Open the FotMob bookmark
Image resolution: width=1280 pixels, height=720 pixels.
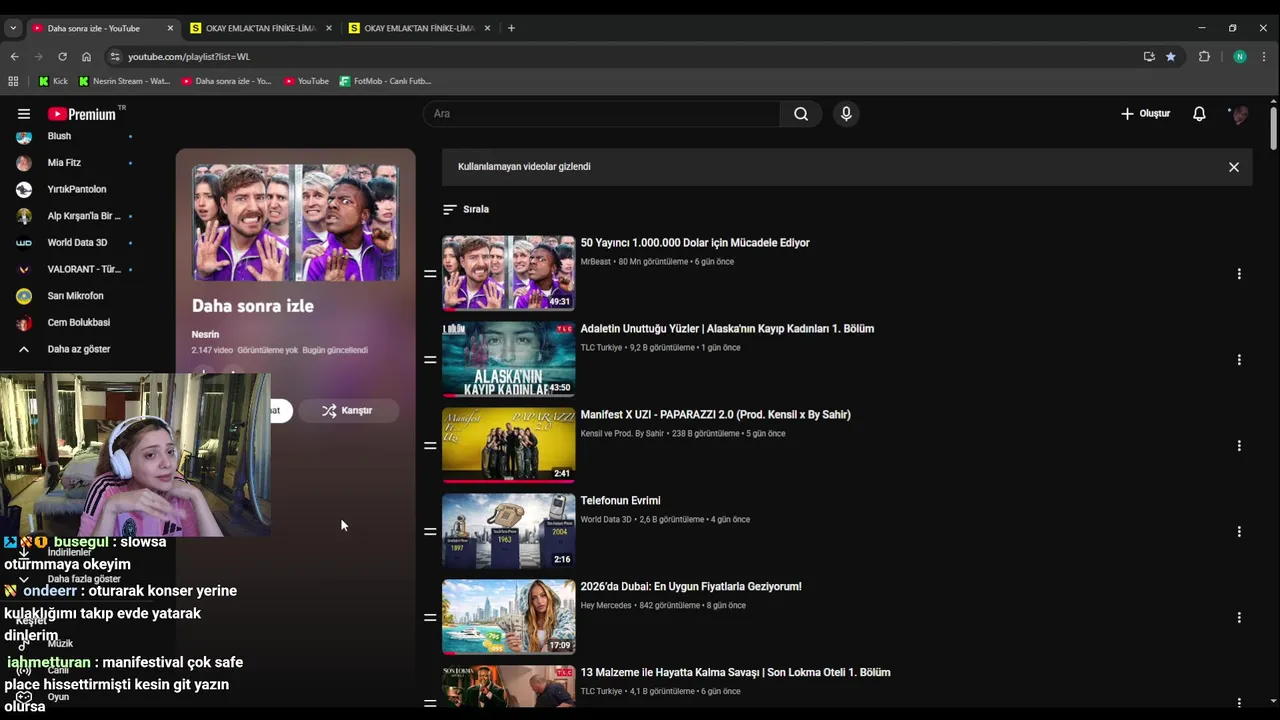click(x=385, y=81)
